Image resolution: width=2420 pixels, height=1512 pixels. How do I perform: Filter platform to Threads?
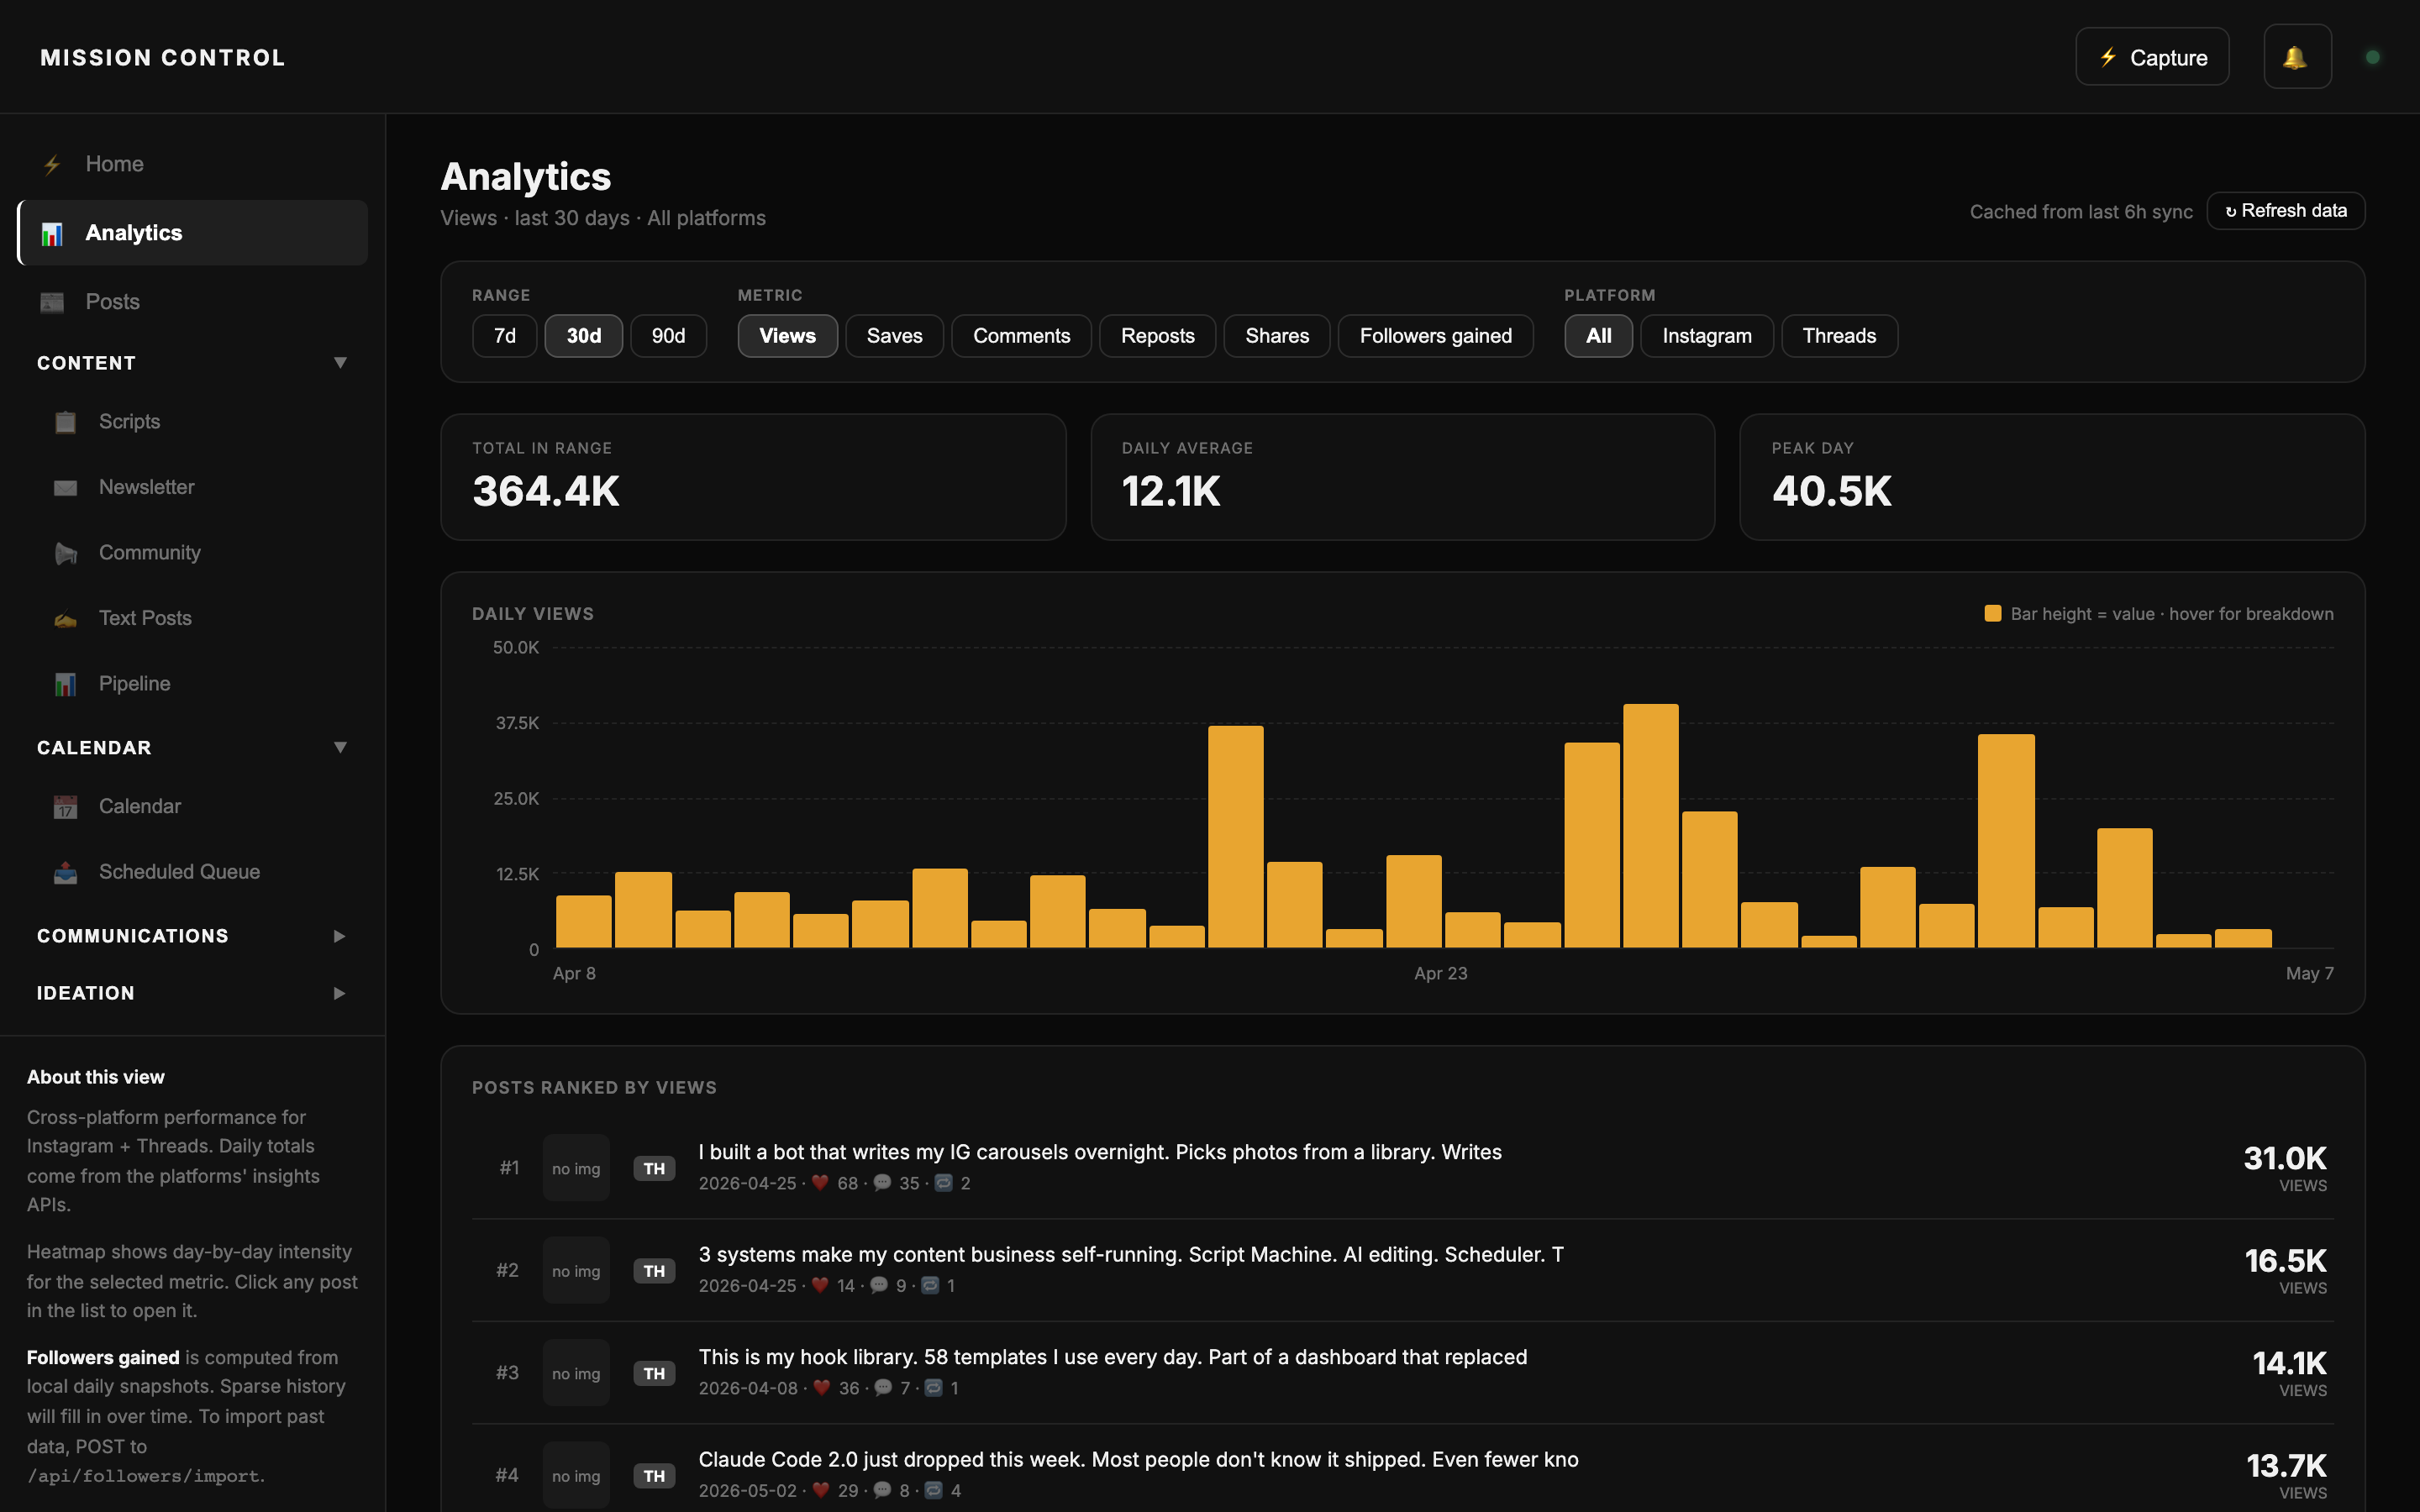1839,336
